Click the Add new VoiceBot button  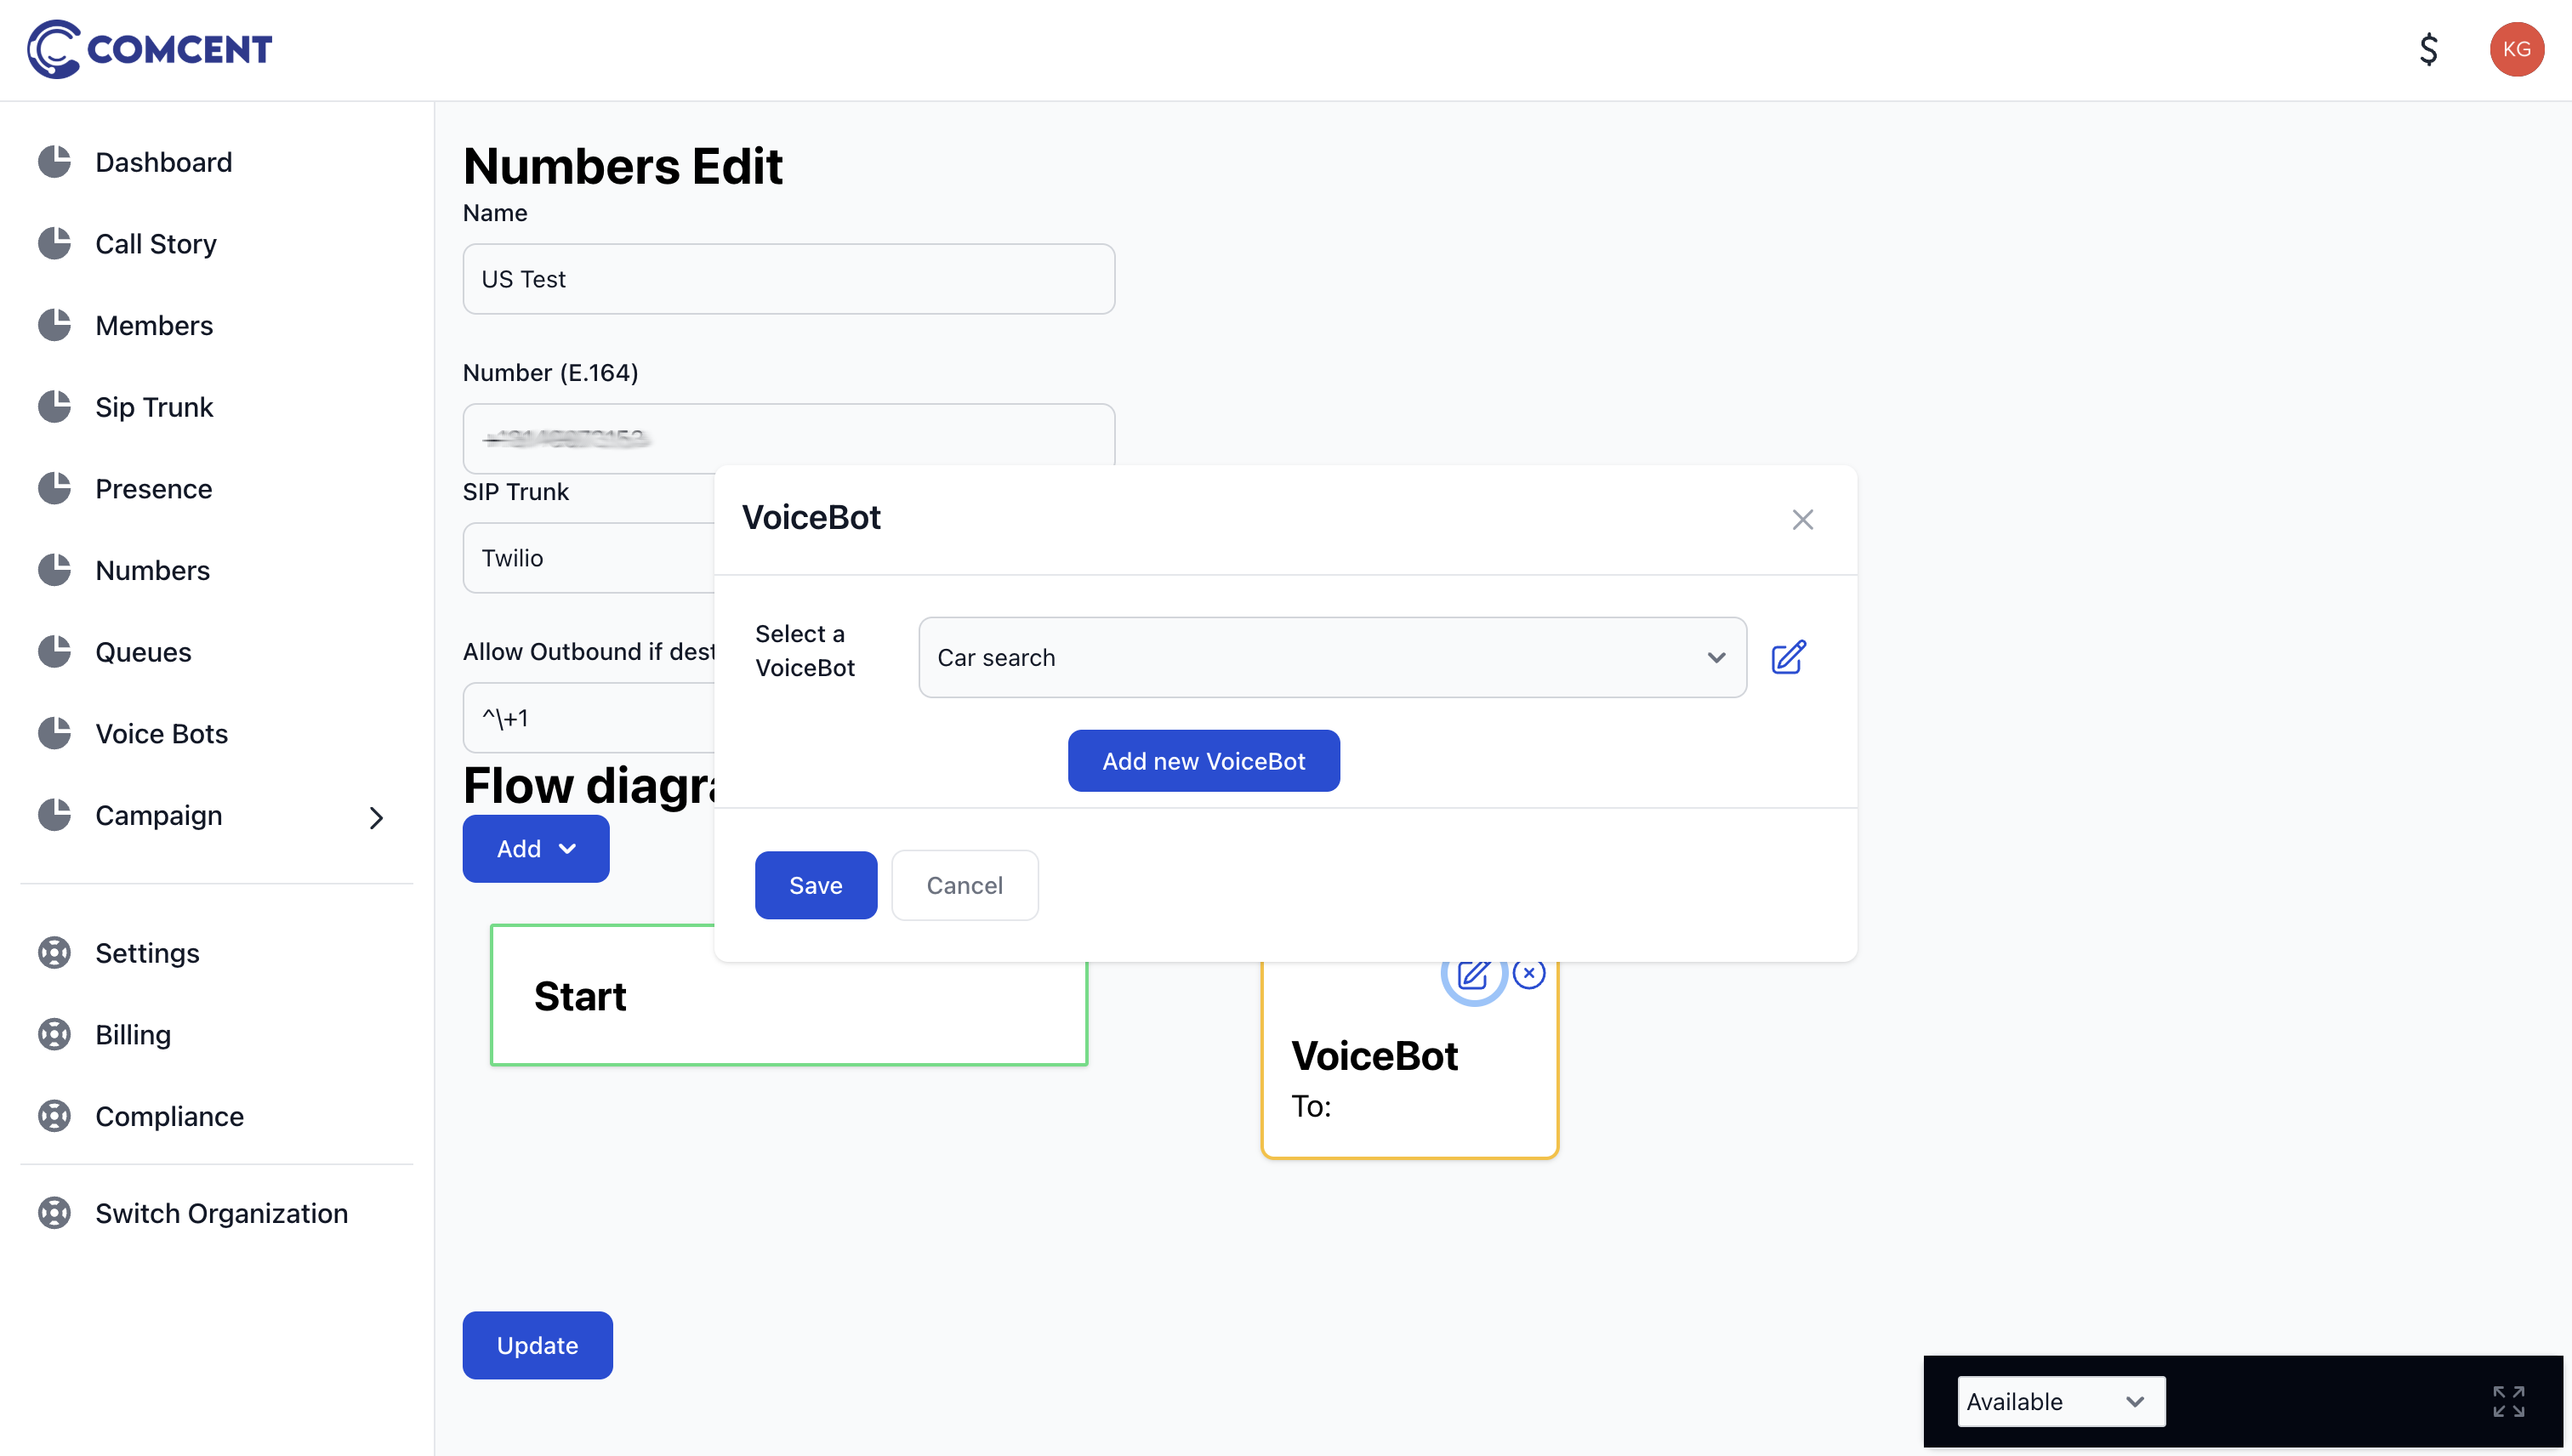click(x=1203, y=760)
